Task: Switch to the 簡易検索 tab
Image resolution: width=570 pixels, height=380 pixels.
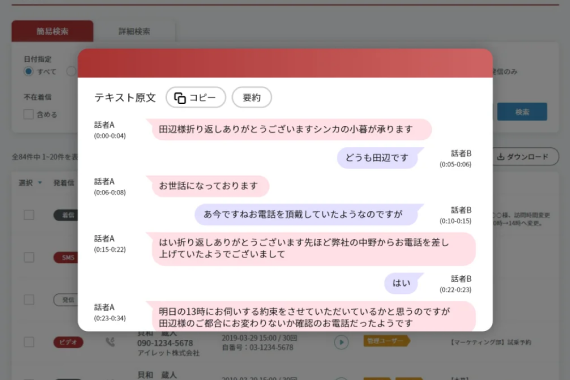Action: (x=52, y=31)
